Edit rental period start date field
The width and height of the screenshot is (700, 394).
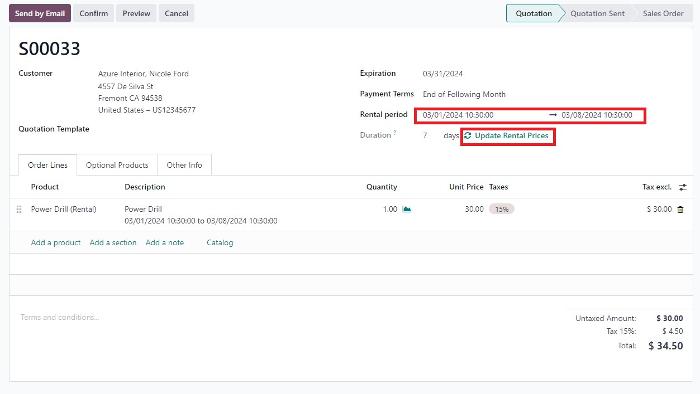pos(458,115)
